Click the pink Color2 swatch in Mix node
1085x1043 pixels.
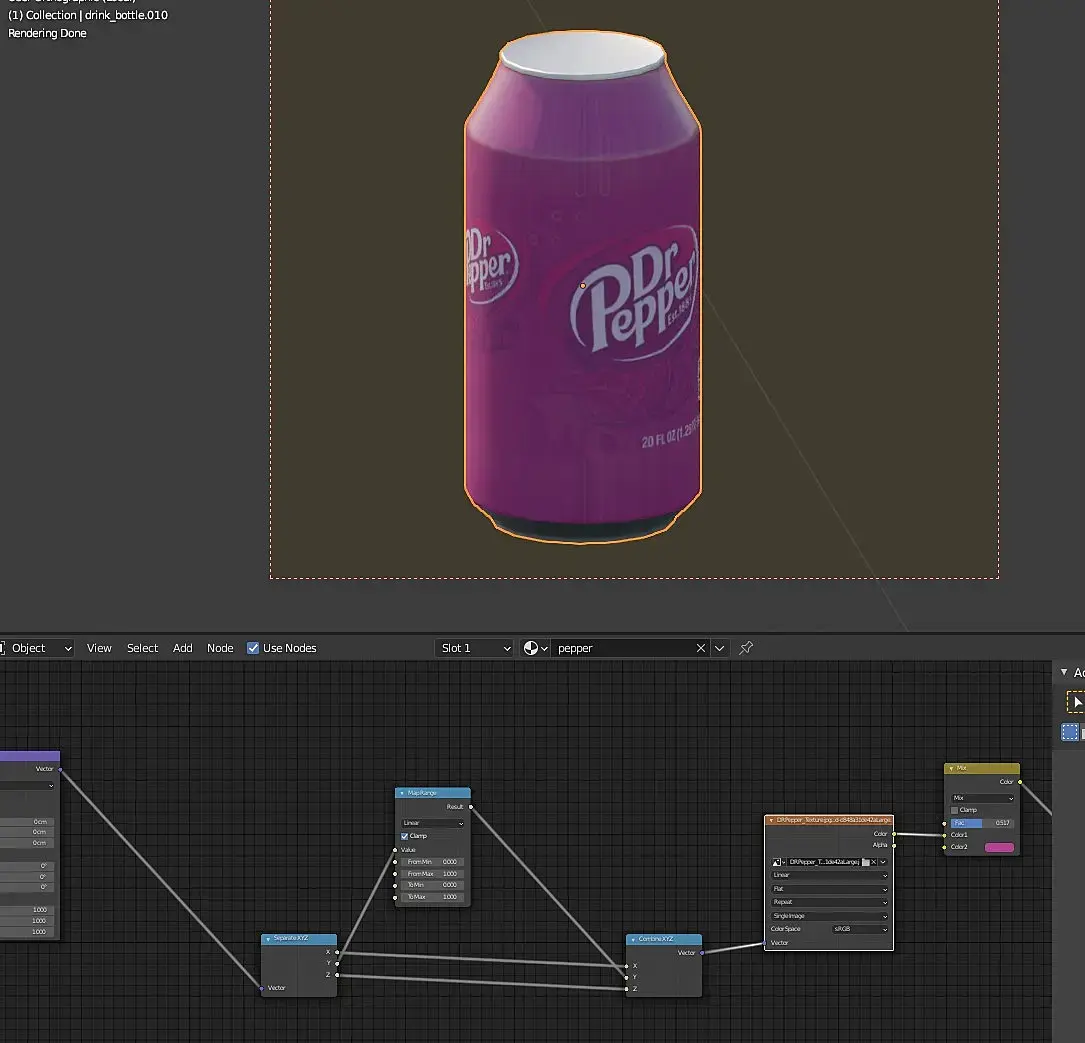coord(998,847)
